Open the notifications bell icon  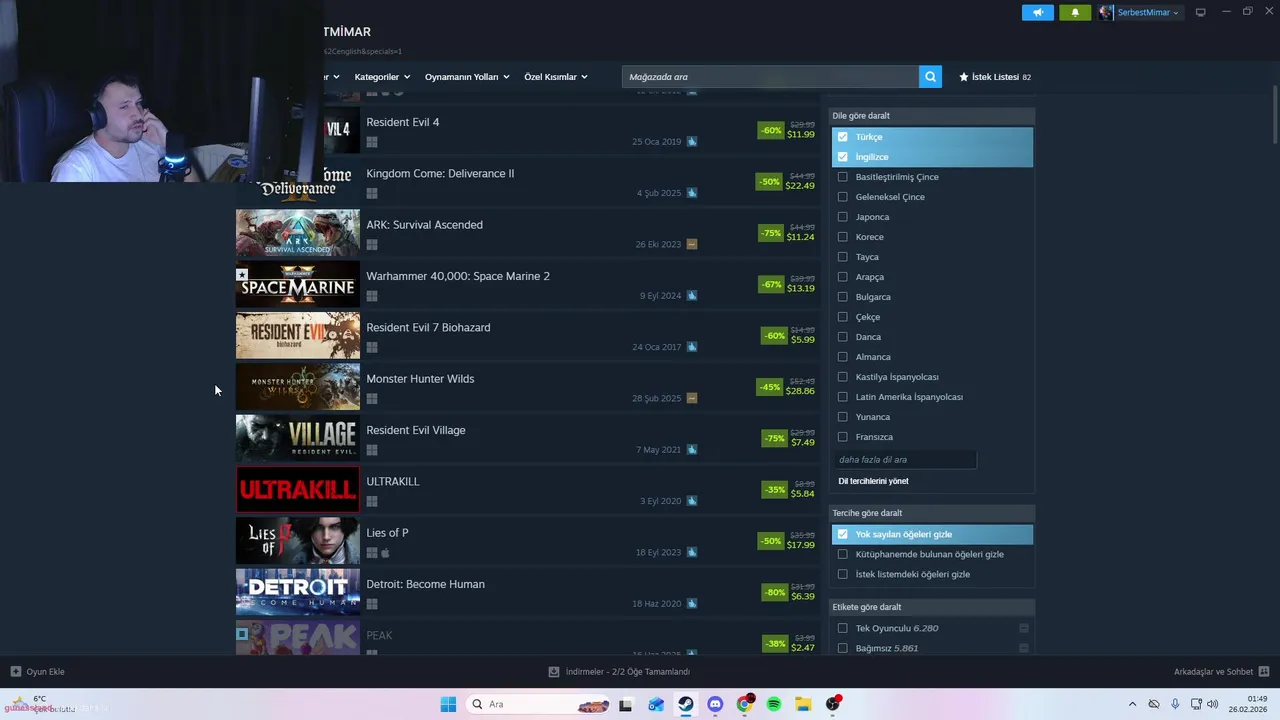(1075, 13)
